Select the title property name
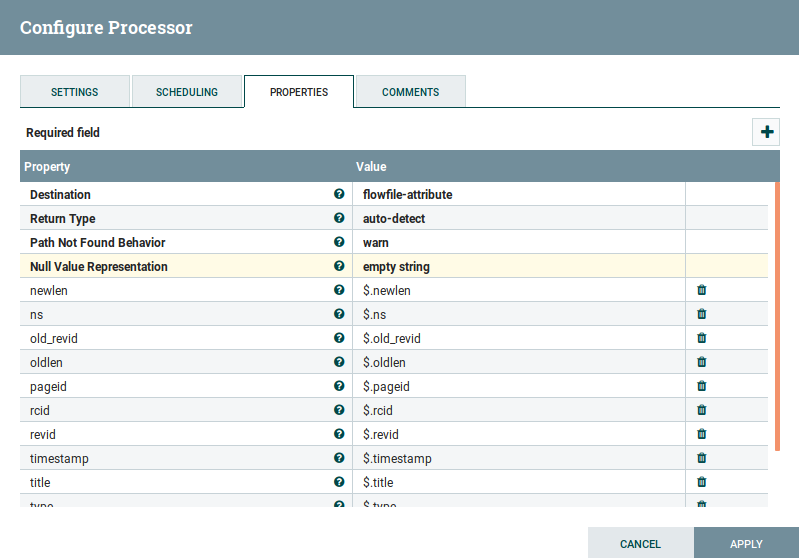This screenshot has width=799, height=558. click(x=40, y=482)
